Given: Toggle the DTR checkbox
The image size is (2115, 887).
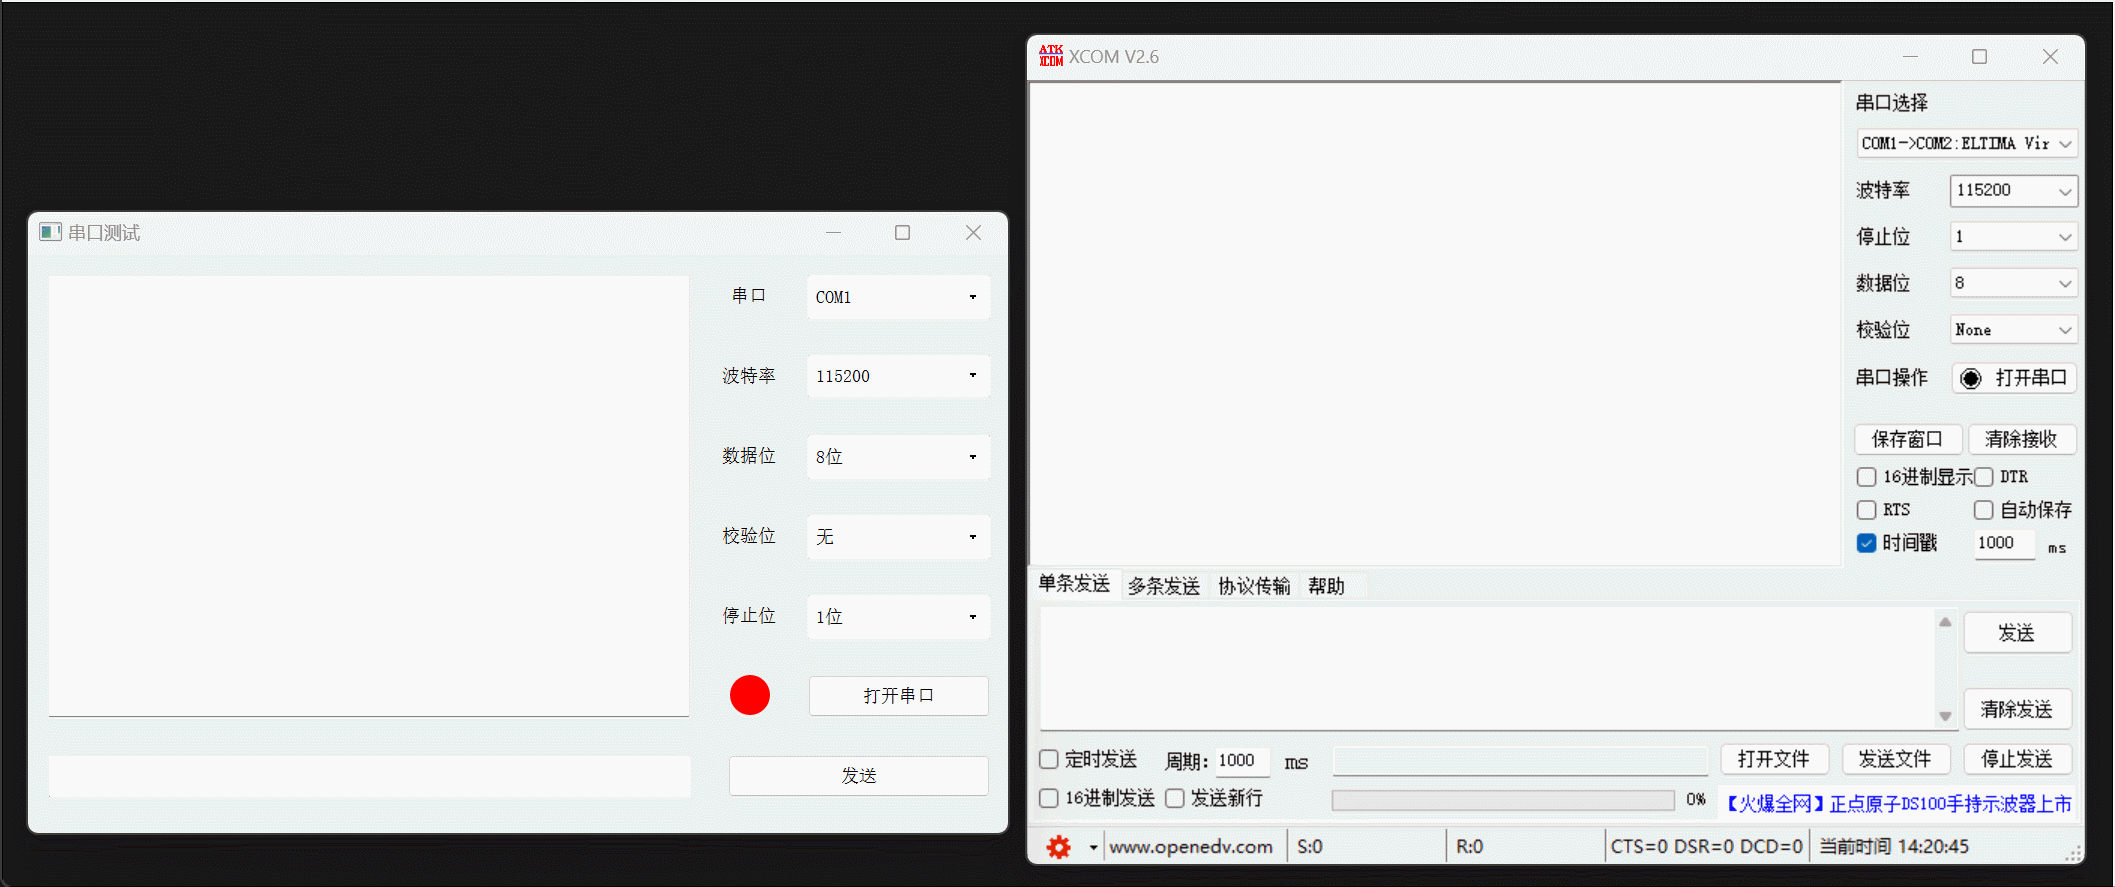Looking at the screenshot, I should (x=1984, y=477).
